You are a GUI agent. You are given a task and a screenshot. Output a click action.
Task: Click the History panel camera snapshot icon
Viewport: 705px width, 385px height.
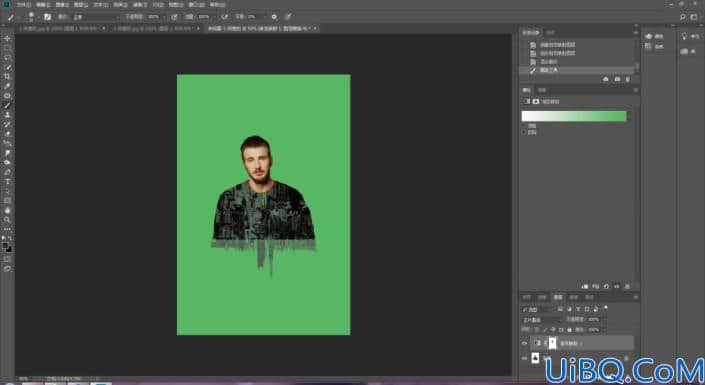[617, 79]
